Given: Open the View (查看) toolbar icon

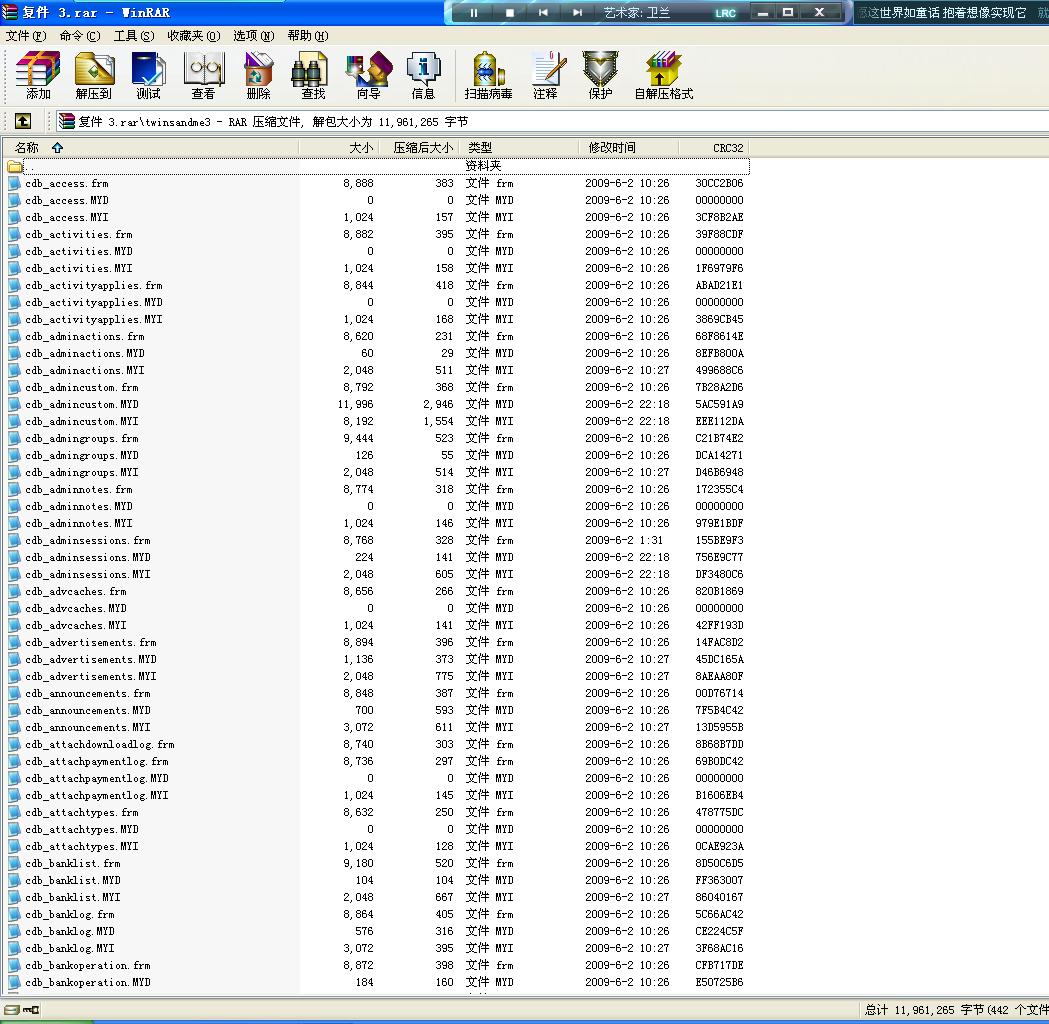Looking at the screenshot, I should click(x=203, y=75).
